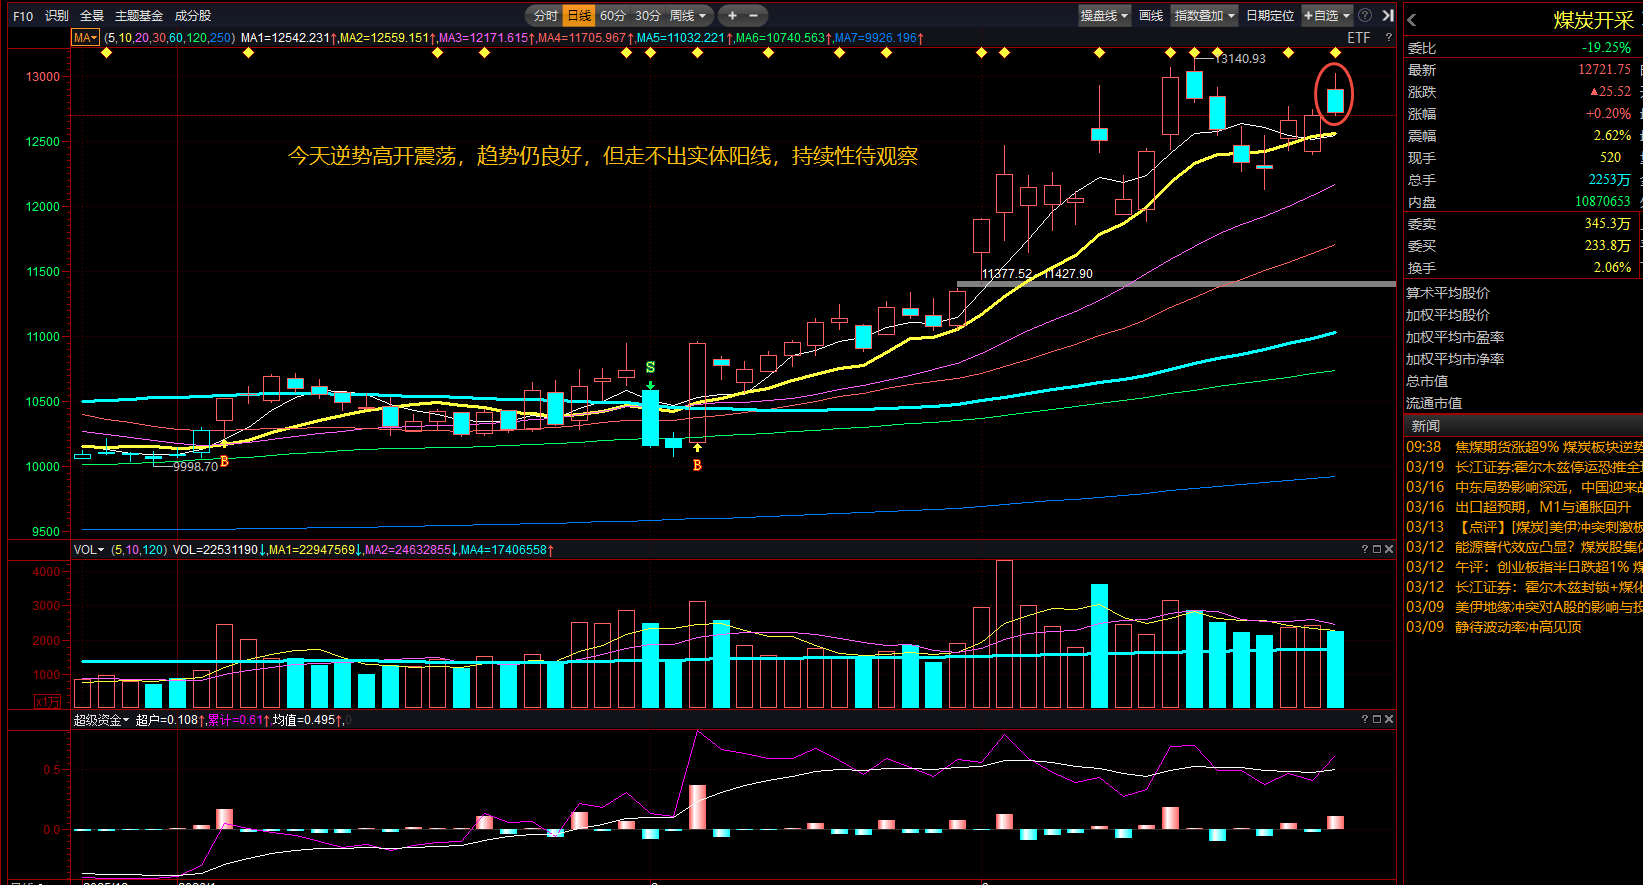
Task: Click the gray horizontal price line at 11400
Action: 1200,284
